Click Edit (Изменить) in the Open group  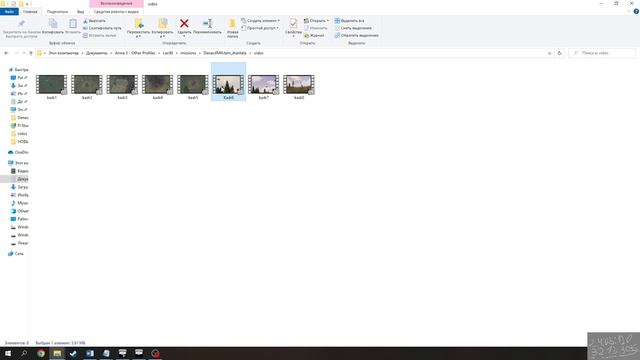(316, 28)
